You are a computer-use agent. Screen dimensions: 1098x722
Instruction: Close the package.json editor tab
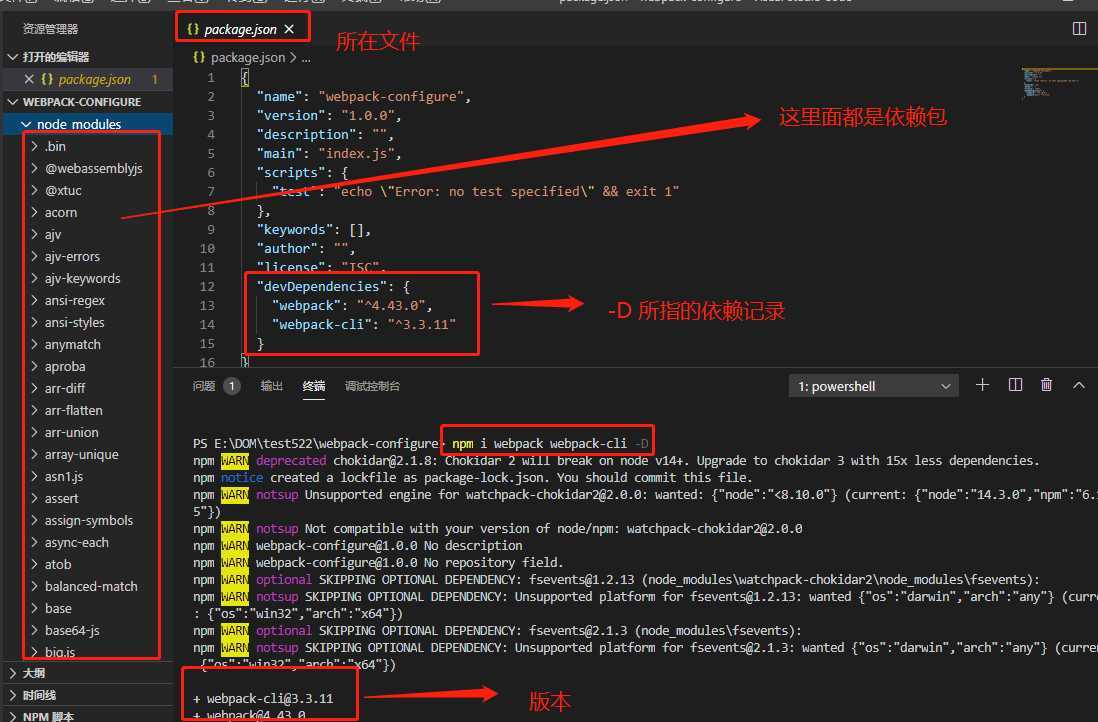click(289, 29)
